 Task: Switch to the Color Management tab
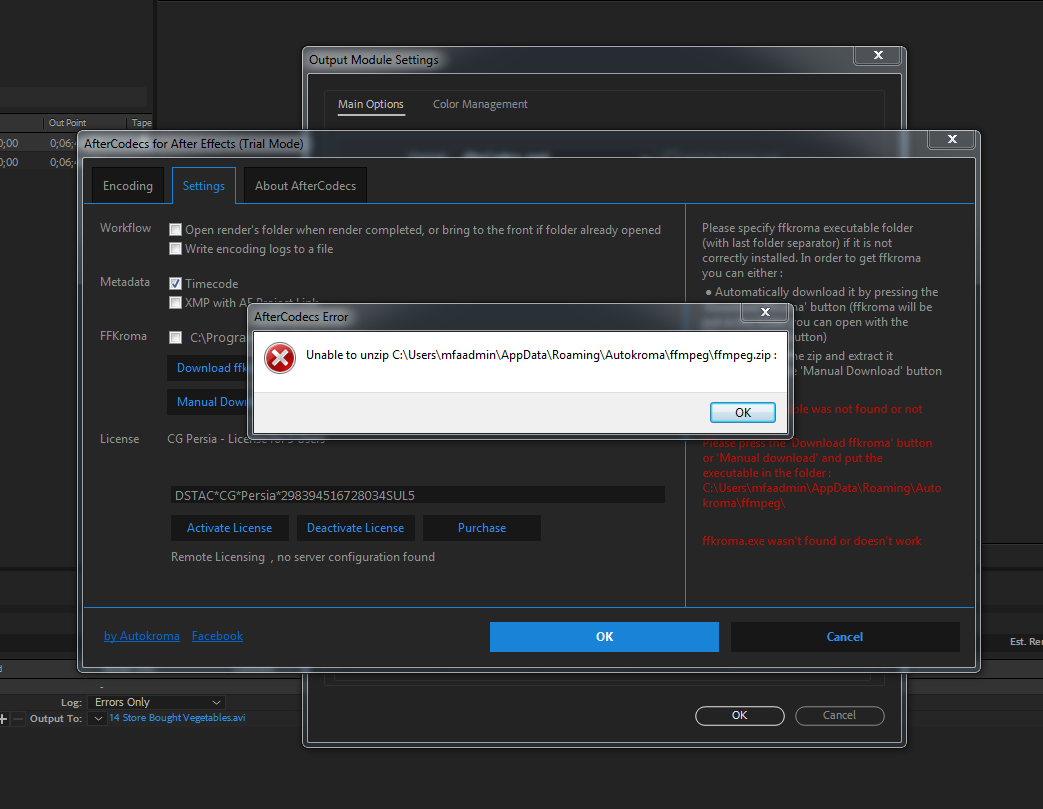(480, 104)
